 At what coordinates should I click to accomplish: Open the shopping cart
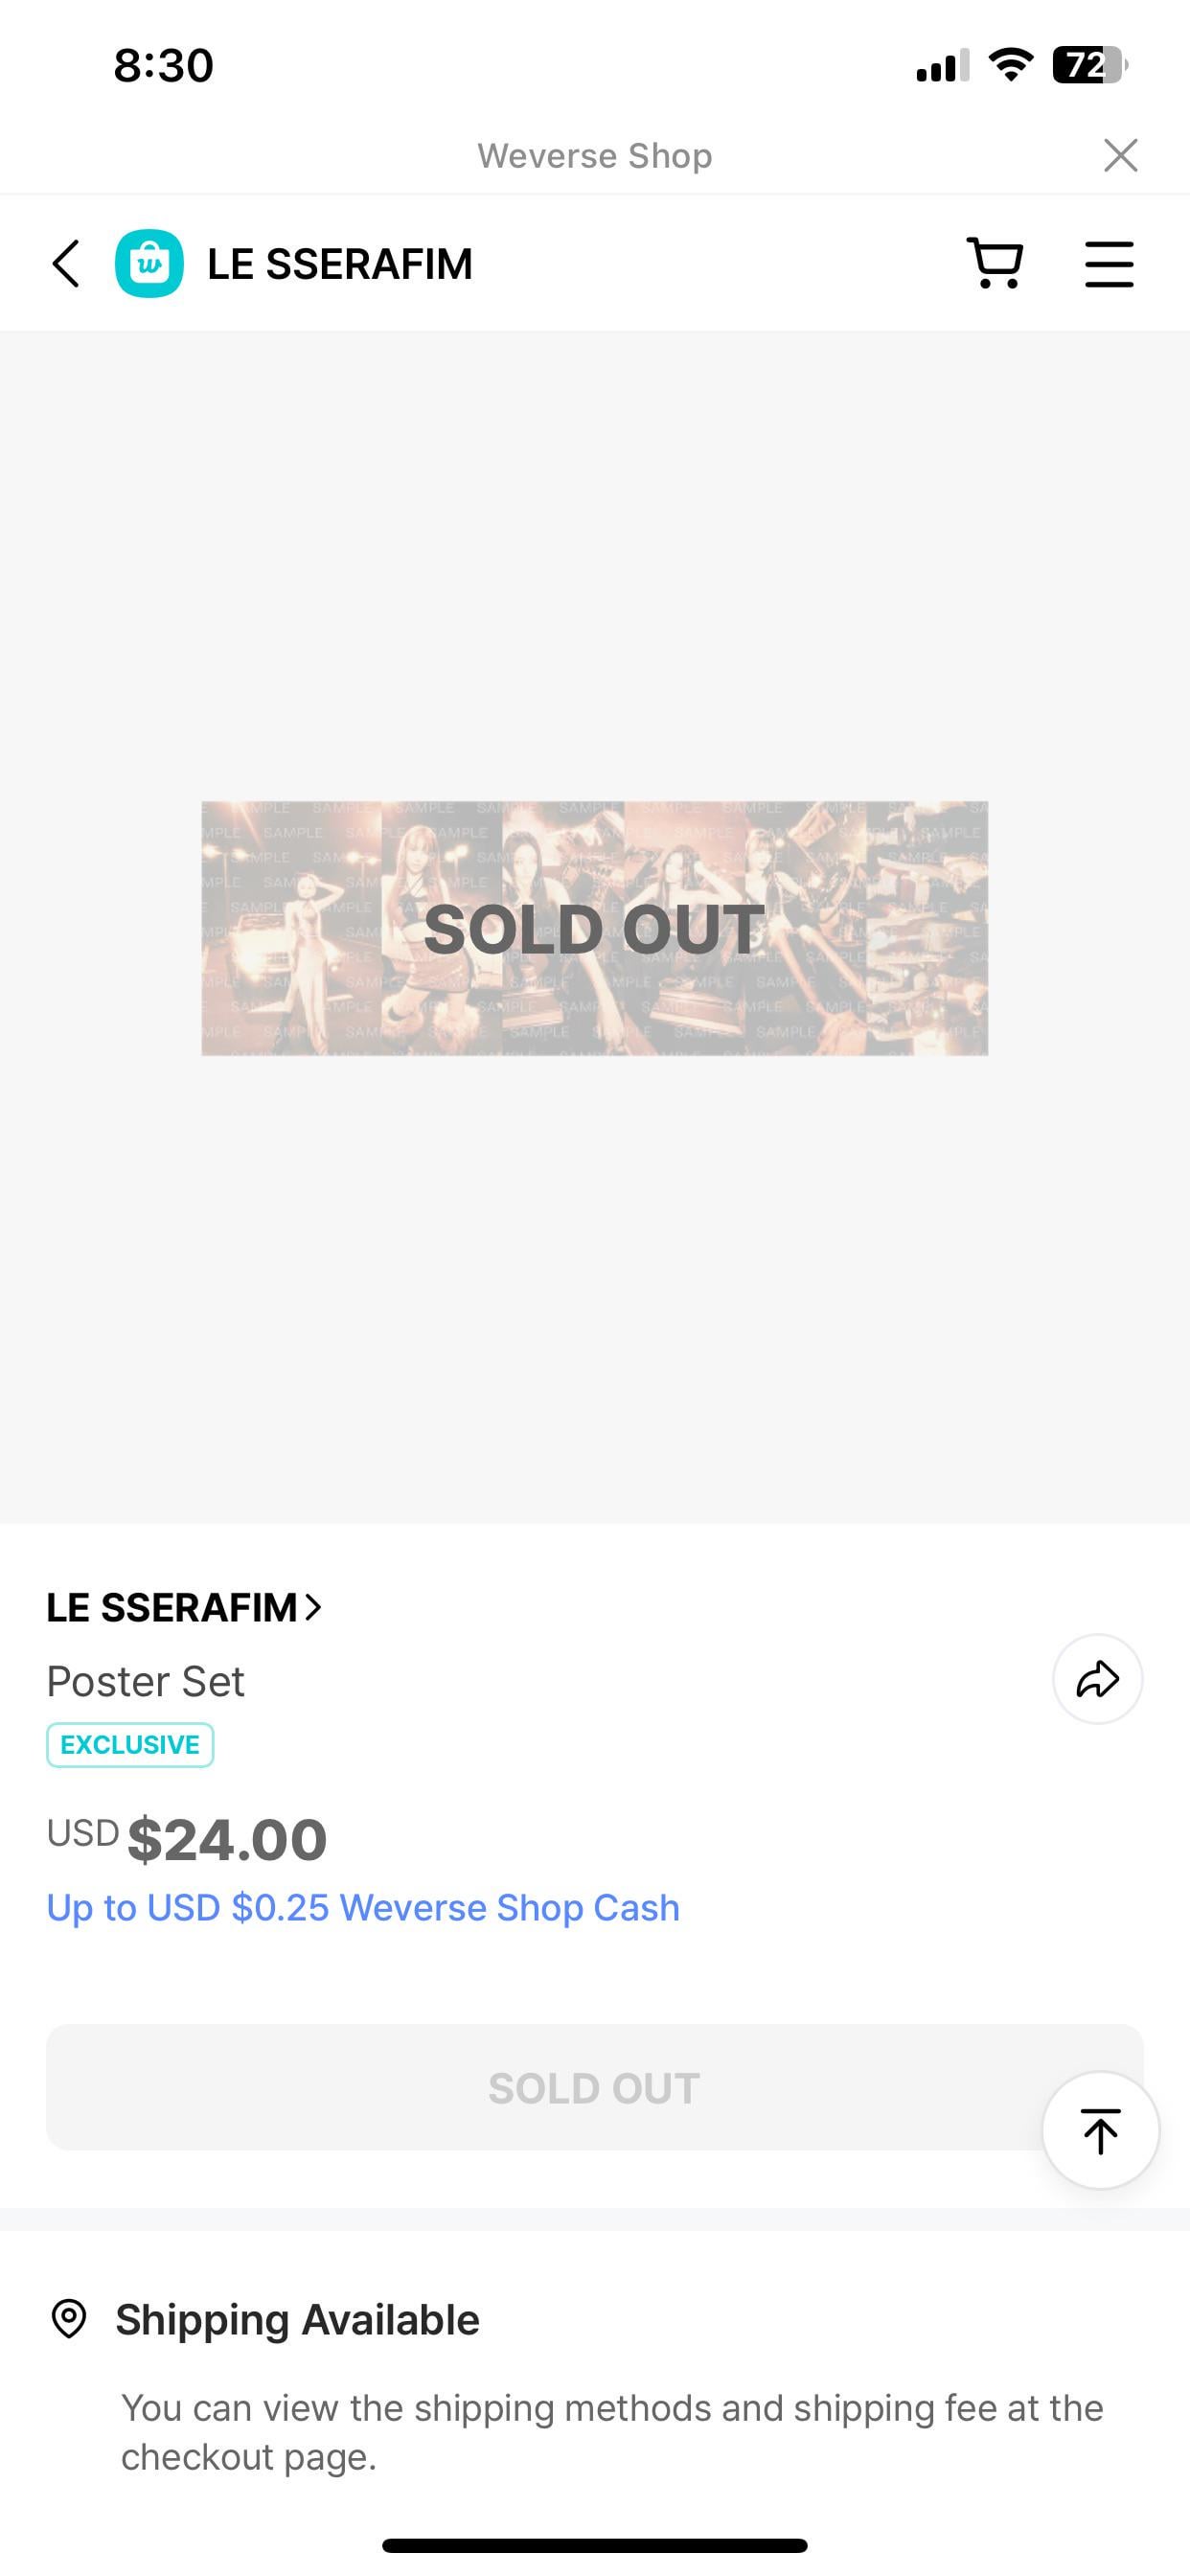[995, 264]
